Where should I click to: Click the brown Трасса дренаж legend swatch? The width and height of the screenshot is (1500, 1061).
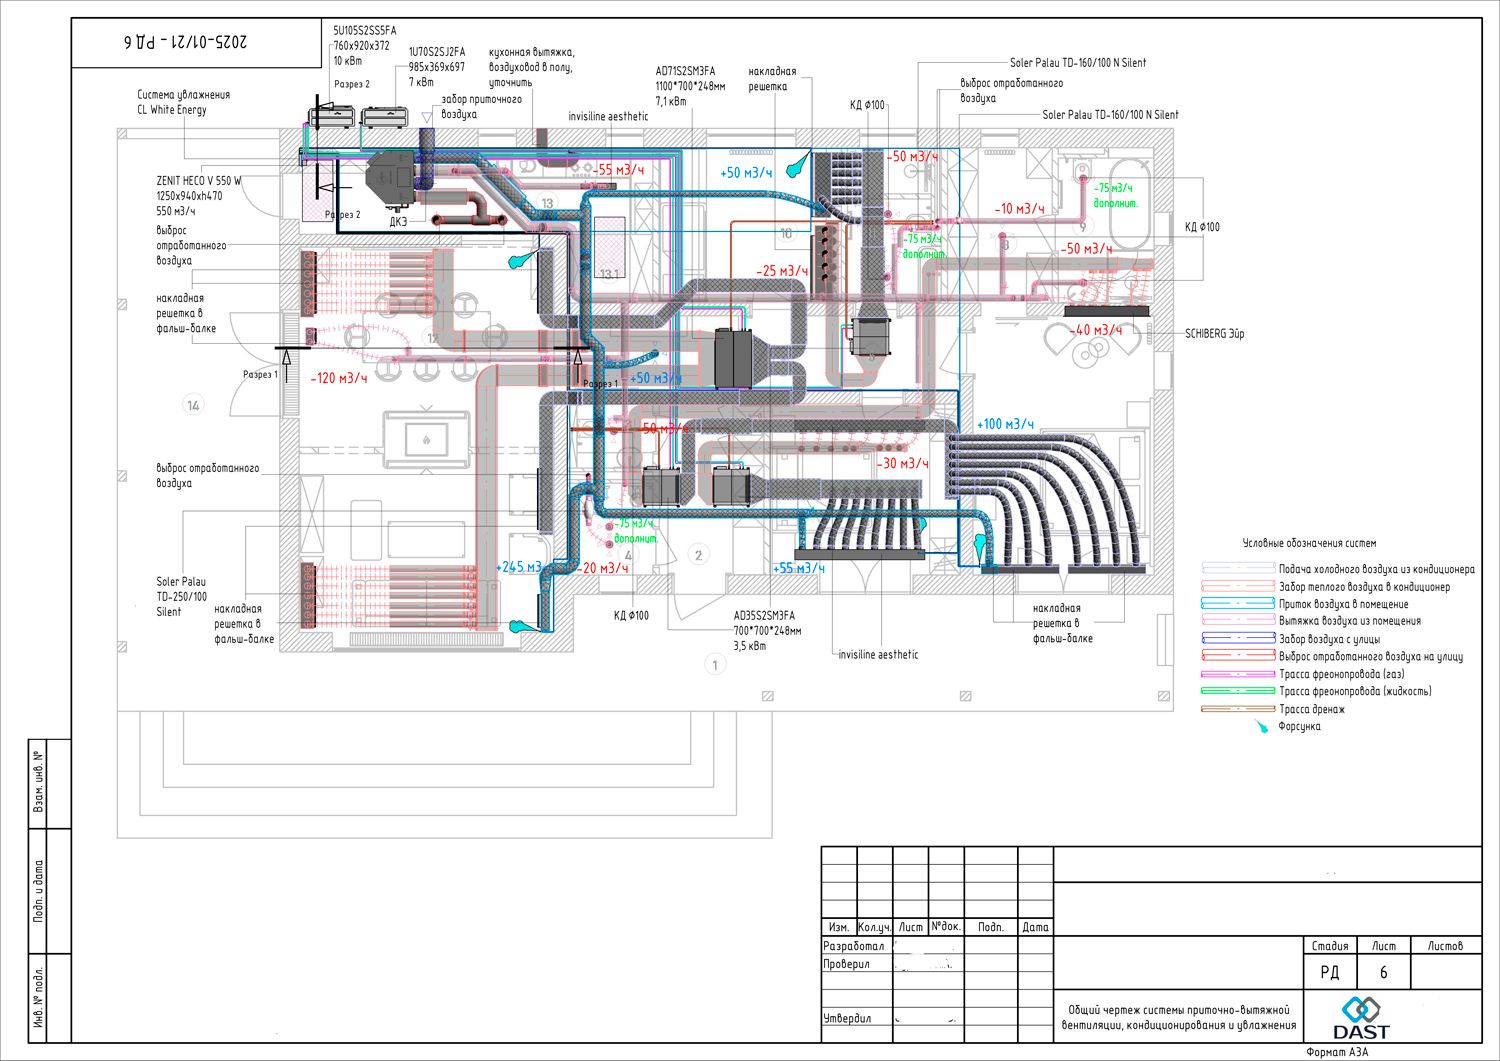coord(1238,709)
